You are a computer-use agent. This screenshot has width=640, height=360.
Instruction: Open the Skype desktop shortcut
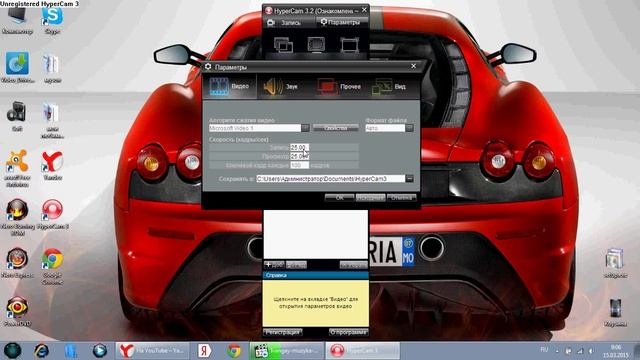click(52, 20)
